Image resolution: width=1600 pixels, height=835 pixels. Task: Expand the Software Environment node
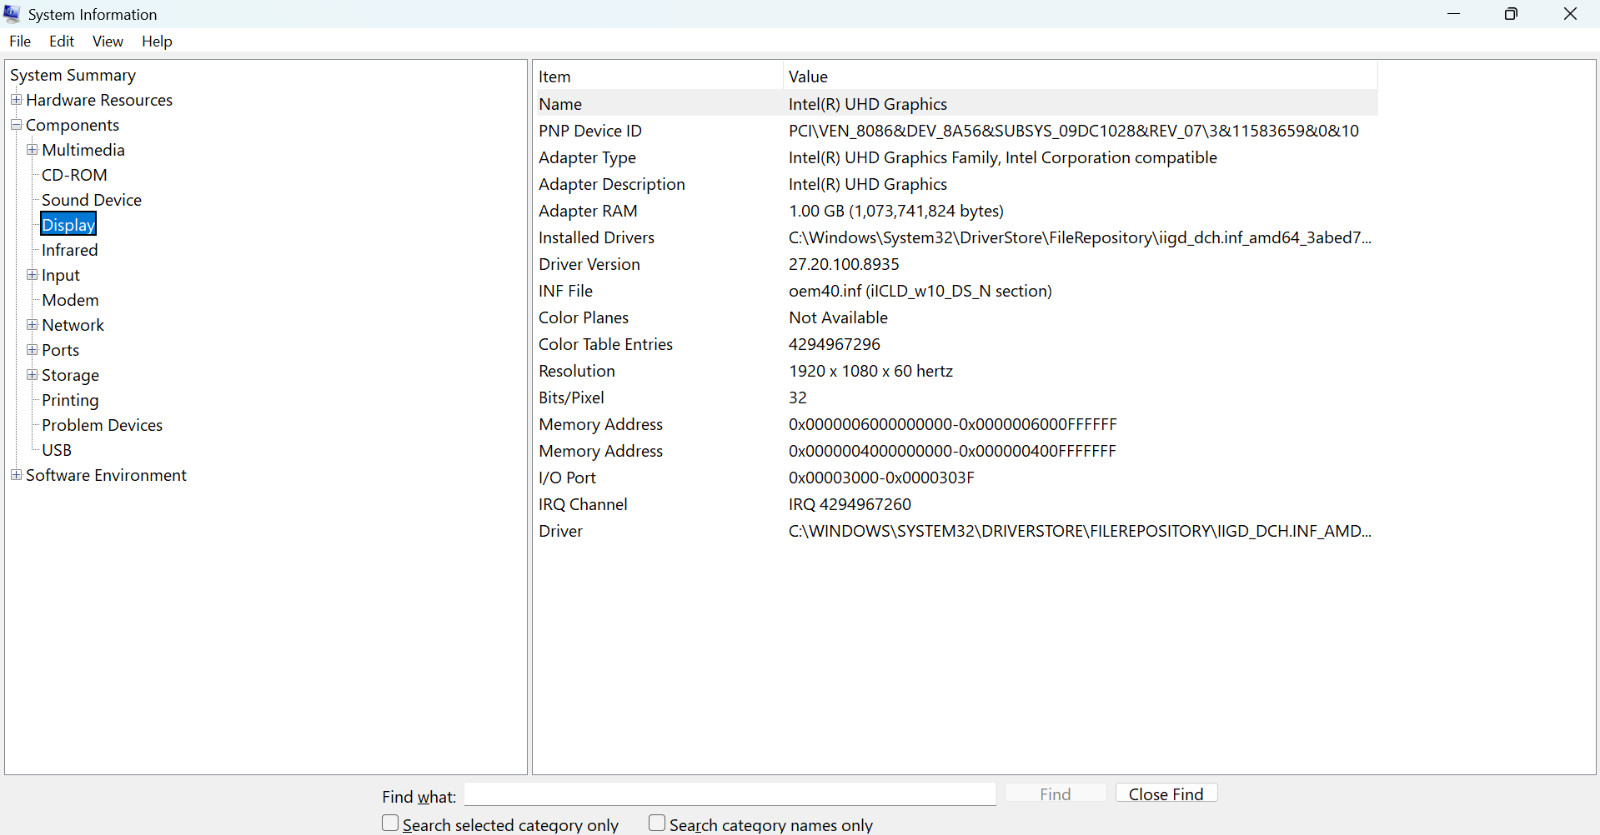(16, 475)
